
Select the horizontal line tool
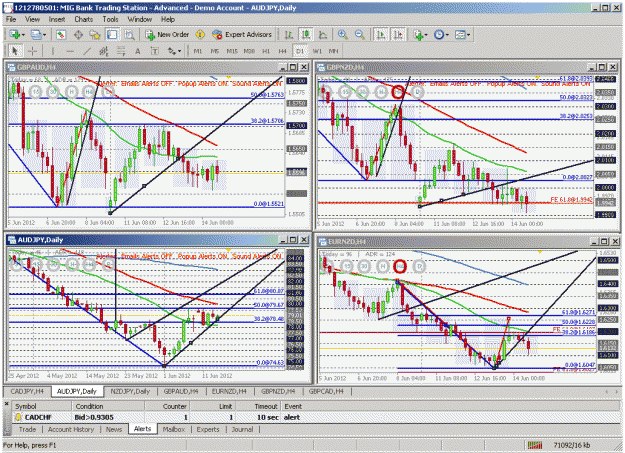70,51
